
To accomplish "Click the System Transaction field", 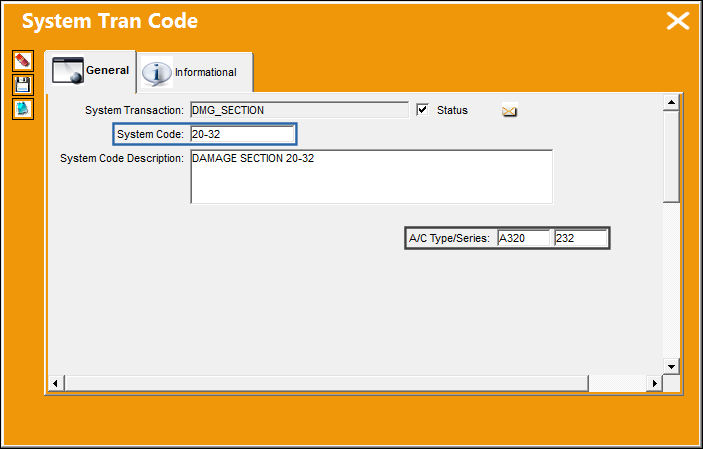I will (x=299, y=110).
